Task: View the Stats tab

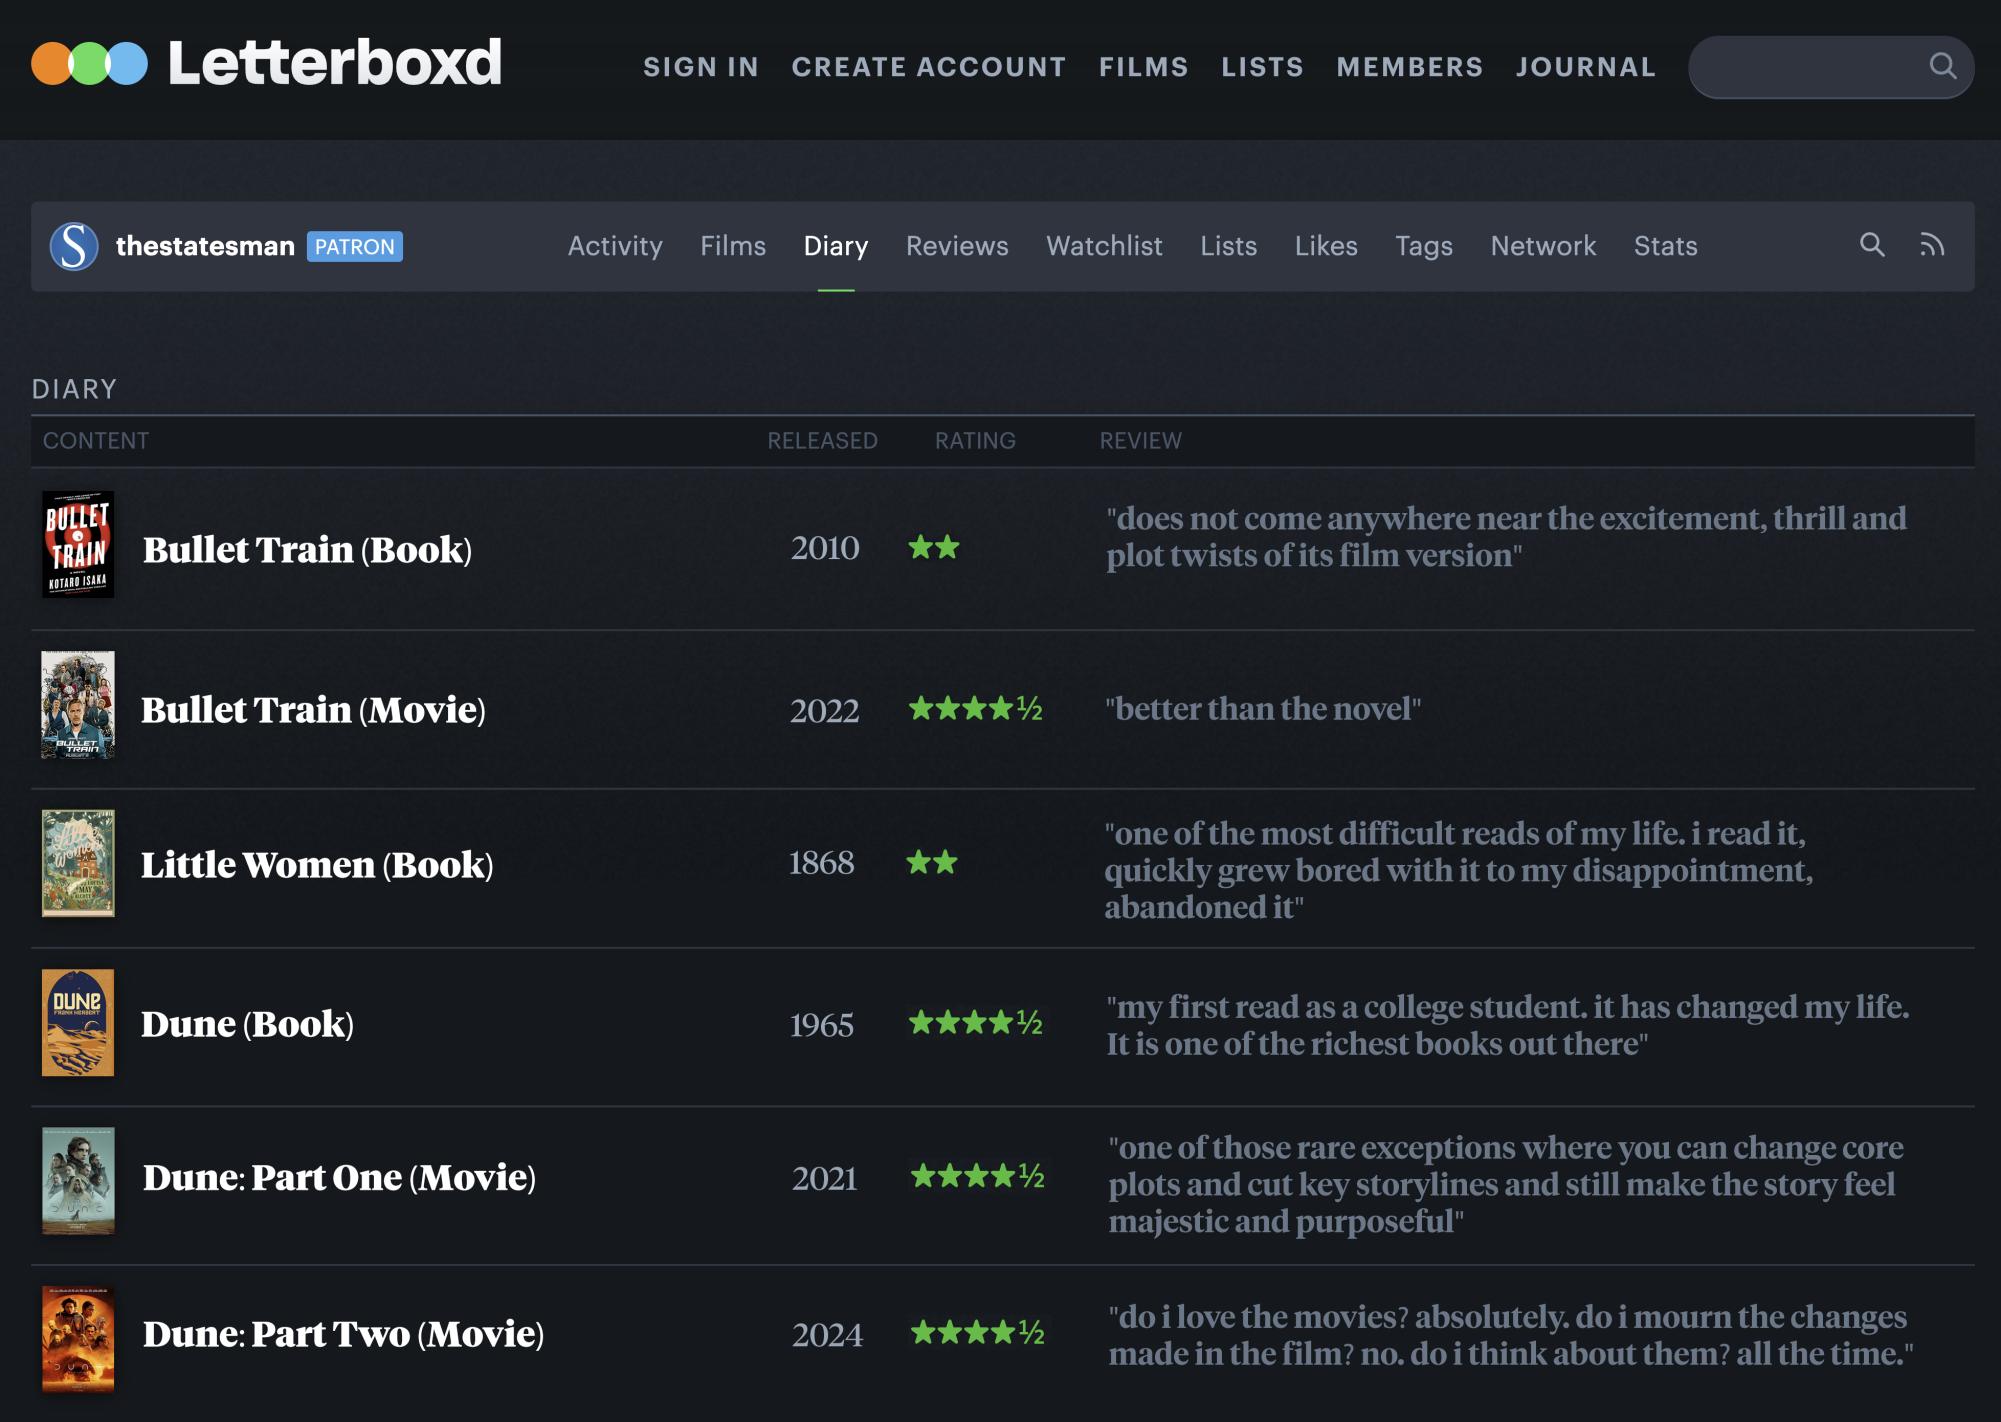Action: [1666, 246]
